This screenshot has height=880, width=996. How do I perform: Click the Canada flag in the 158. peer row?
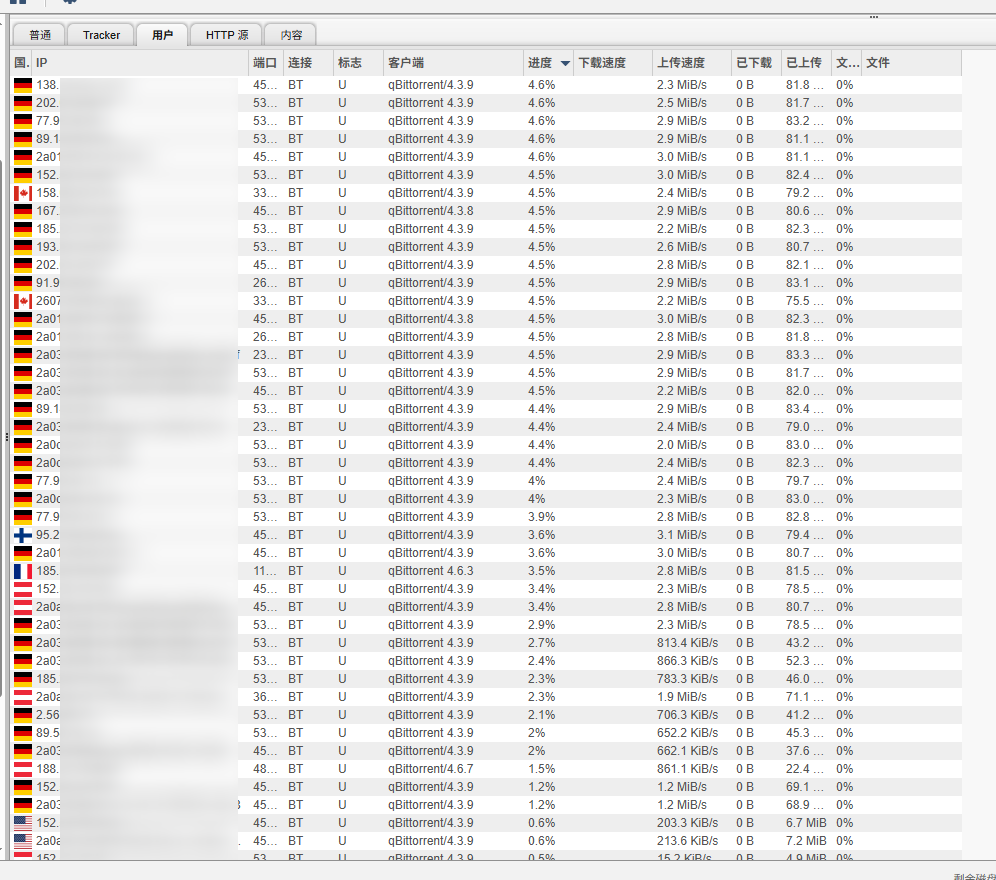coord(22,193)
